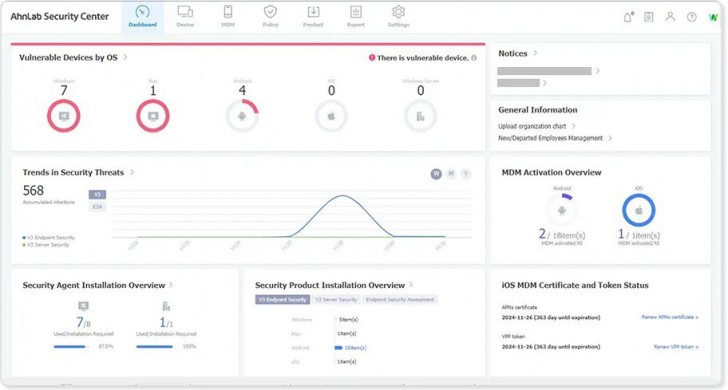Select the V3 trend filter button
Image resolution: width=728 pixels, height=390 pixels.
click(98, 195)
